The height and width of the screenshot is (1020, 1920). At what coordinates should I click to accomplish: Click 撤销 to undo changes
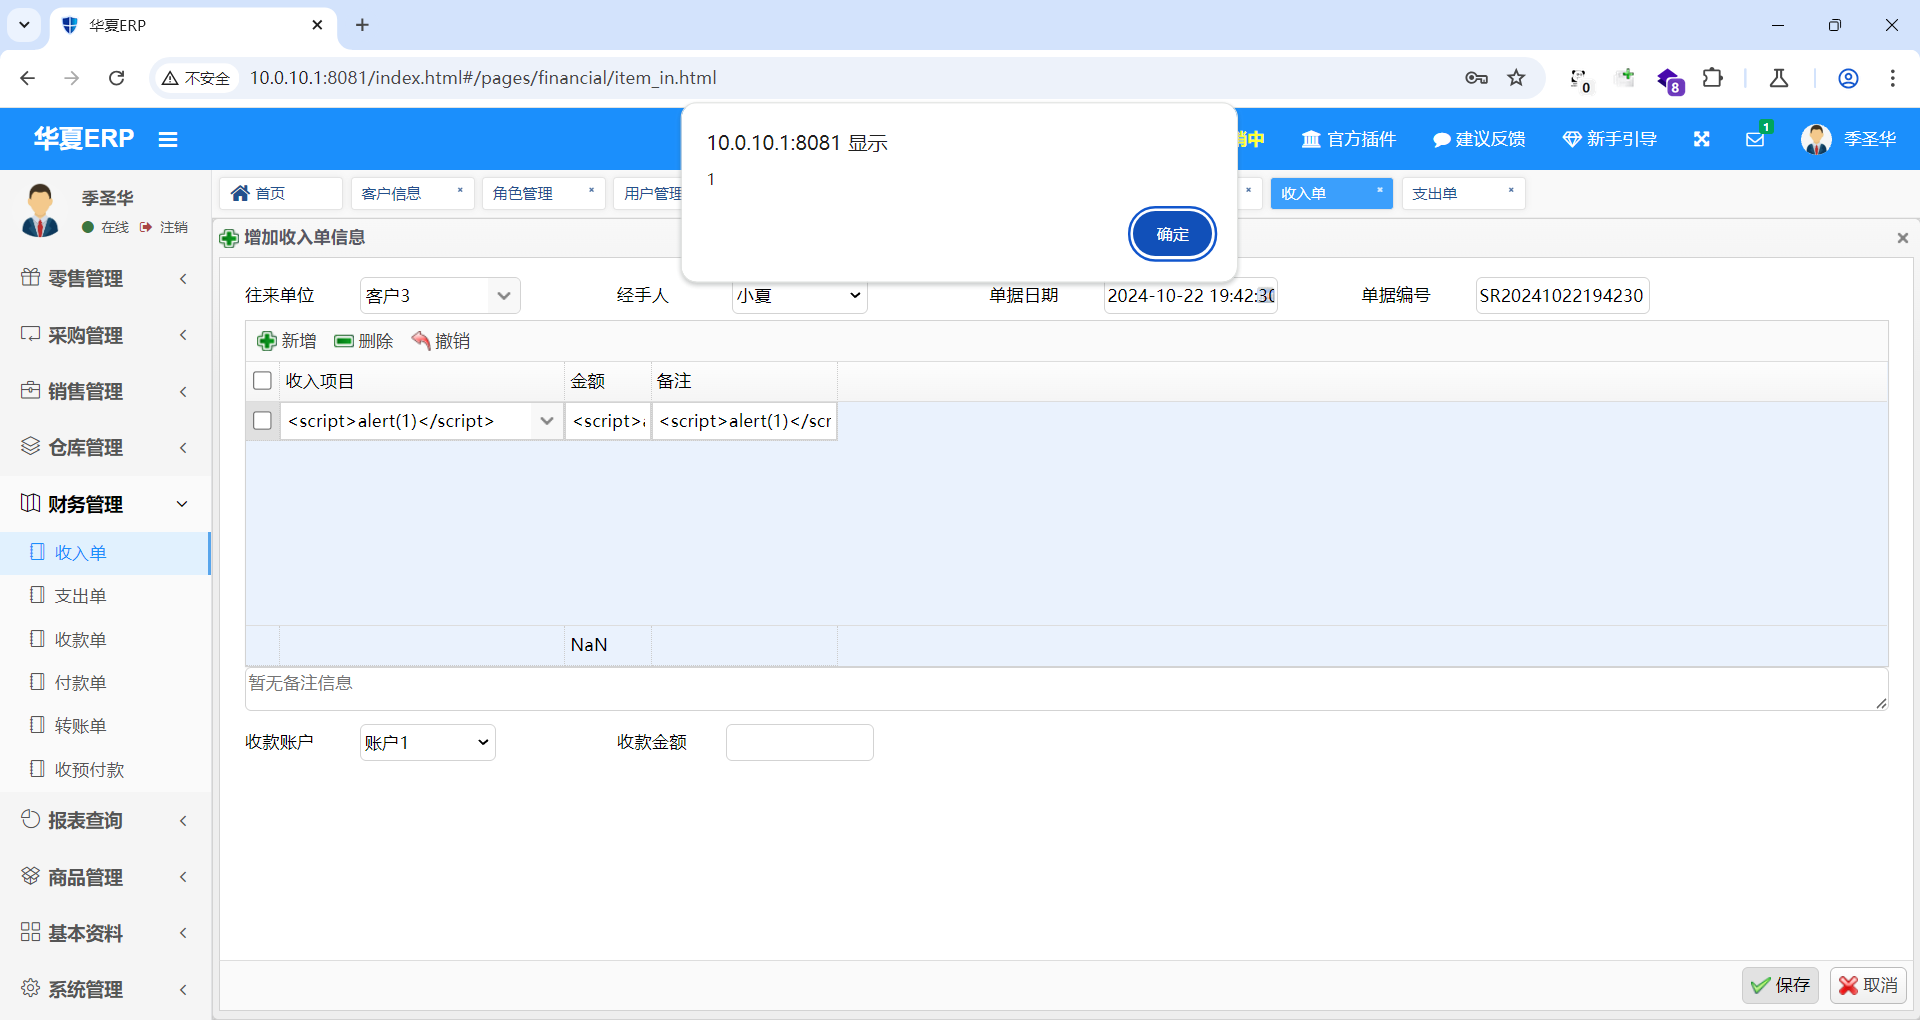tap(441, 341)
